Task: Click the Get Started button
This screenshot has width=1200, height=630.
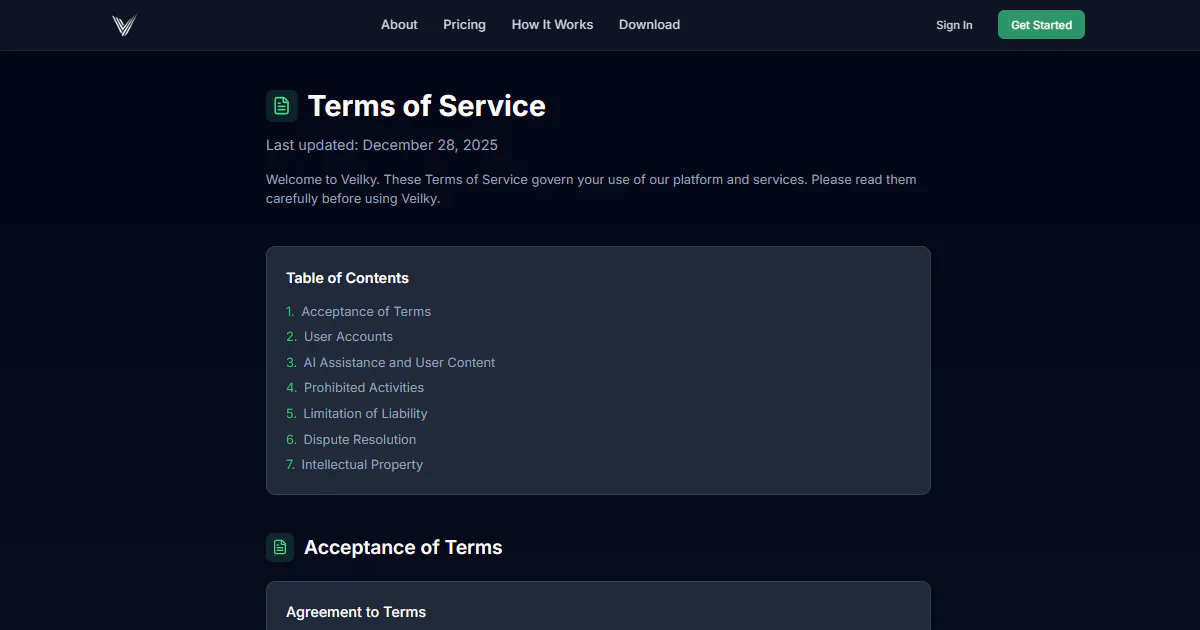Action: point(1041,25)
